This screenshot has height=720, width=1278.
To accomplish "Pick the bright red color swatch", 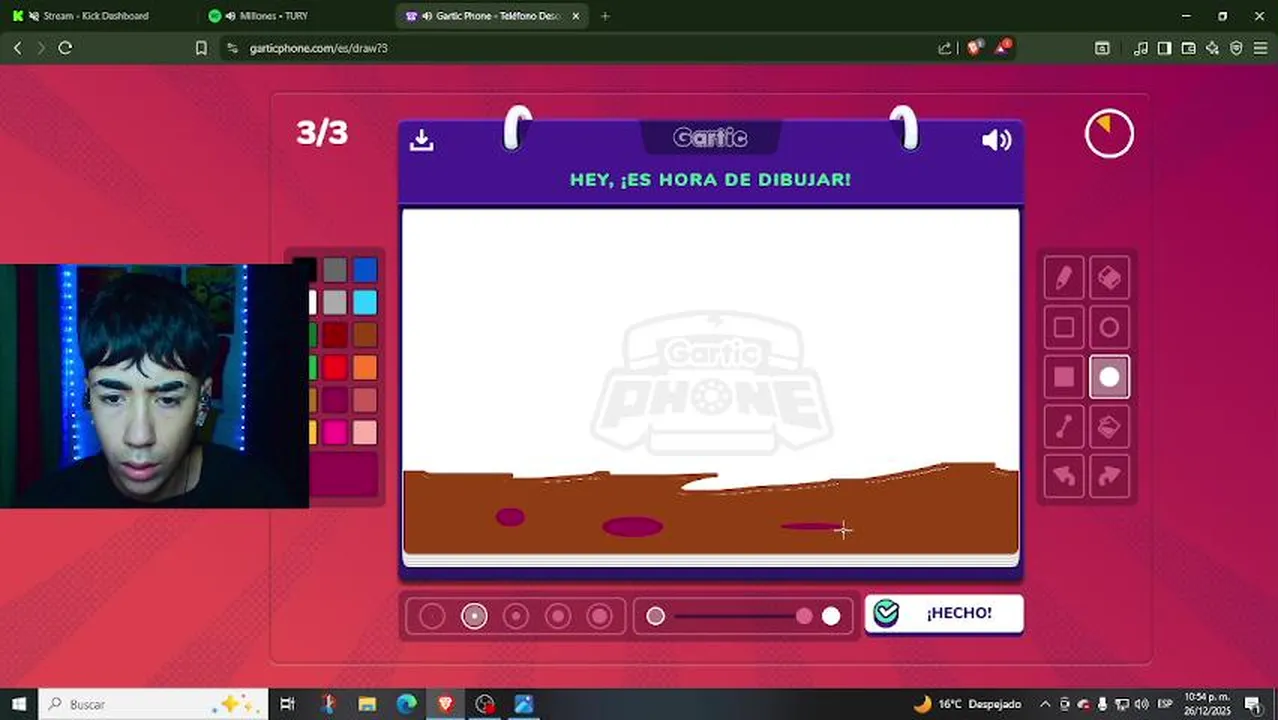I will [x=335, y=367].
